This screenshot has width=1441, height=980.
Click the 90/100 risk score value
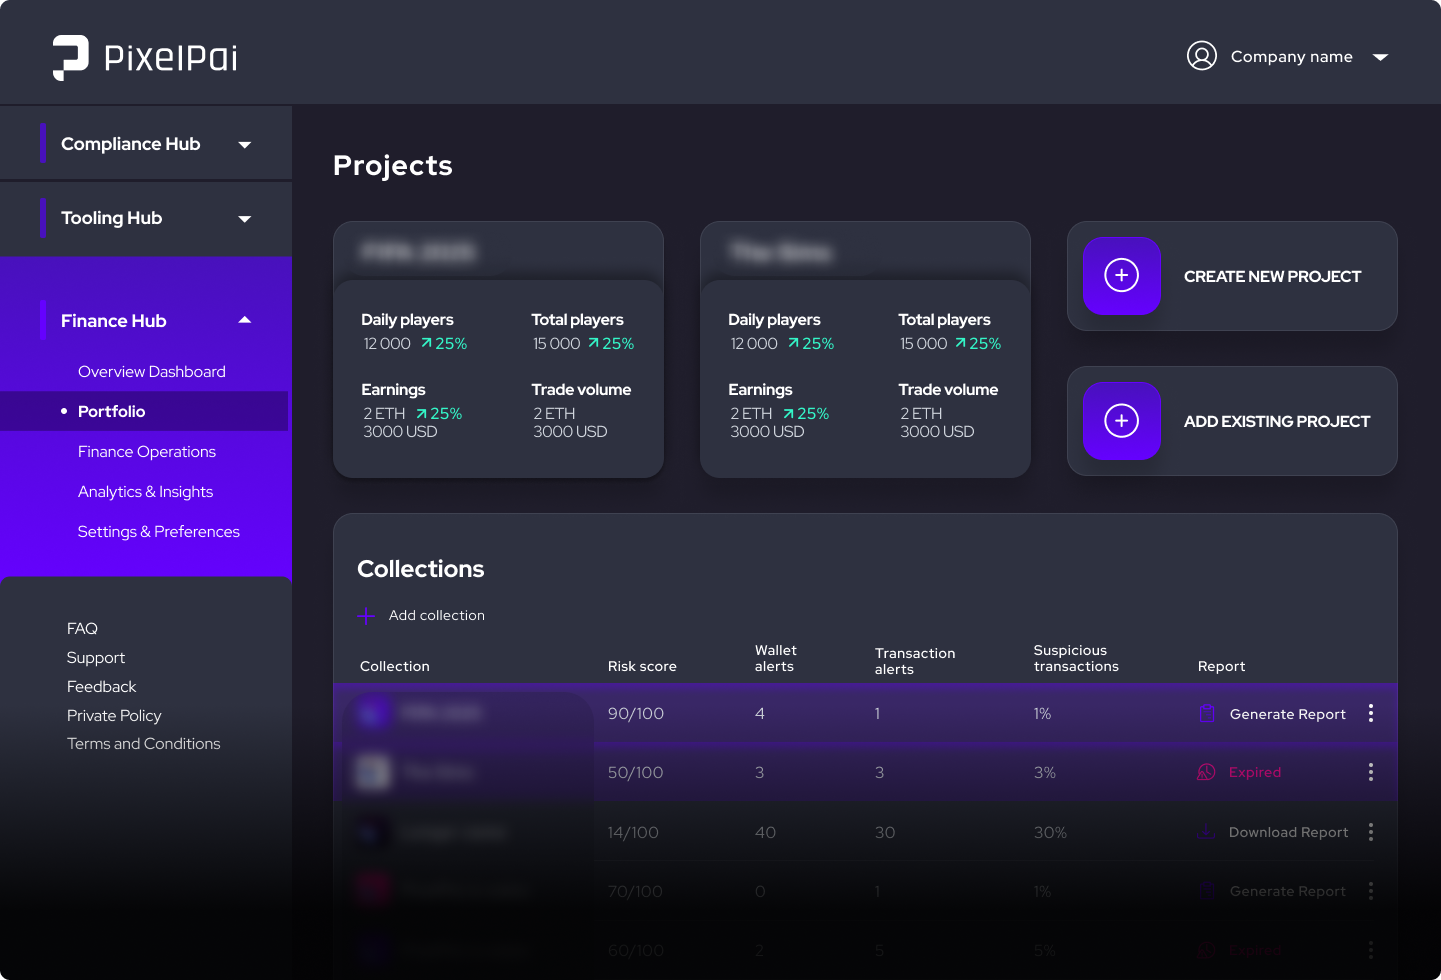[636, 713]
